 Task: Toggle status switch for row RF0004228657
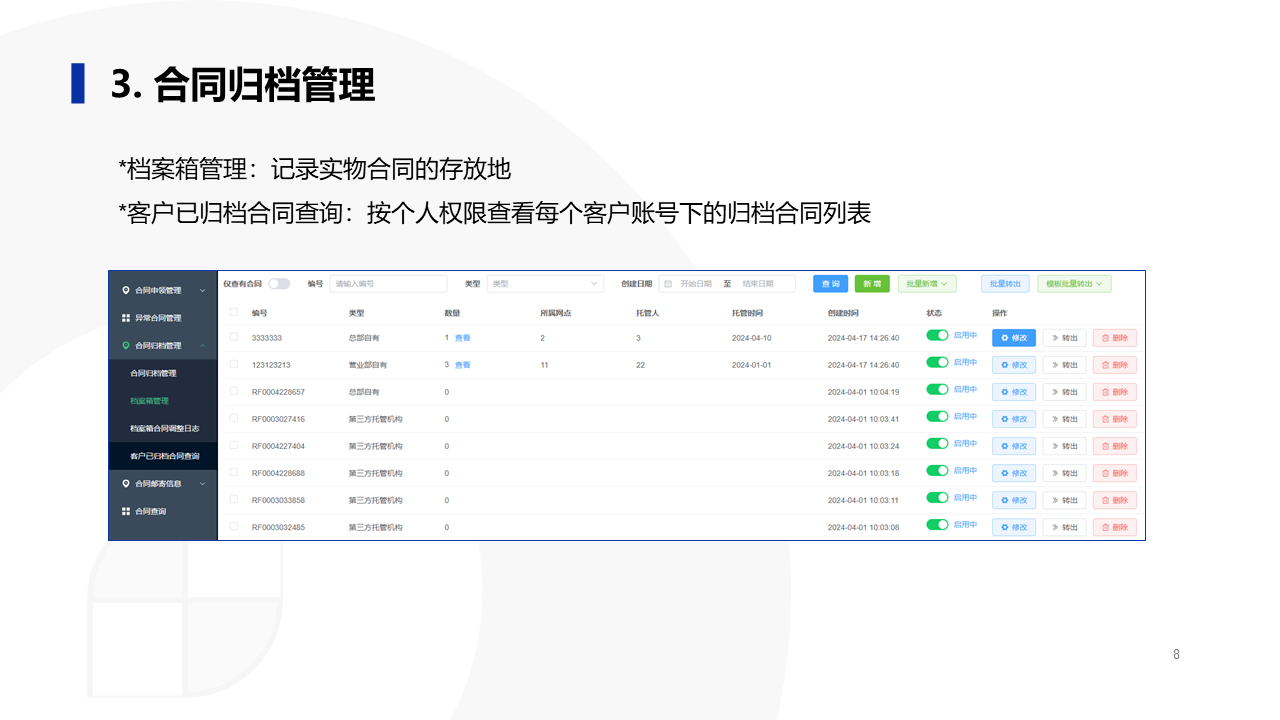coord(937,390)
